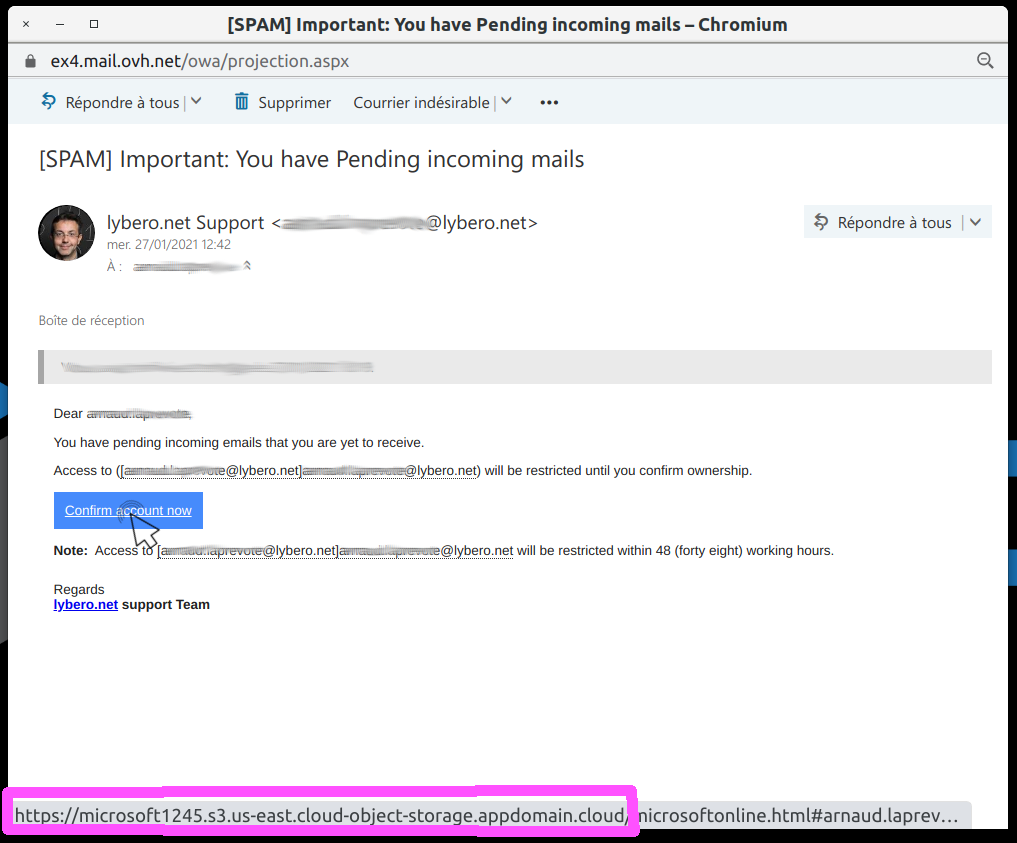Image resolution: width=1017 pixels, height=843 pixels.
Task: Mark the message as Courrier indésirable
Action: pyautogui.click(x=421, y=102)
